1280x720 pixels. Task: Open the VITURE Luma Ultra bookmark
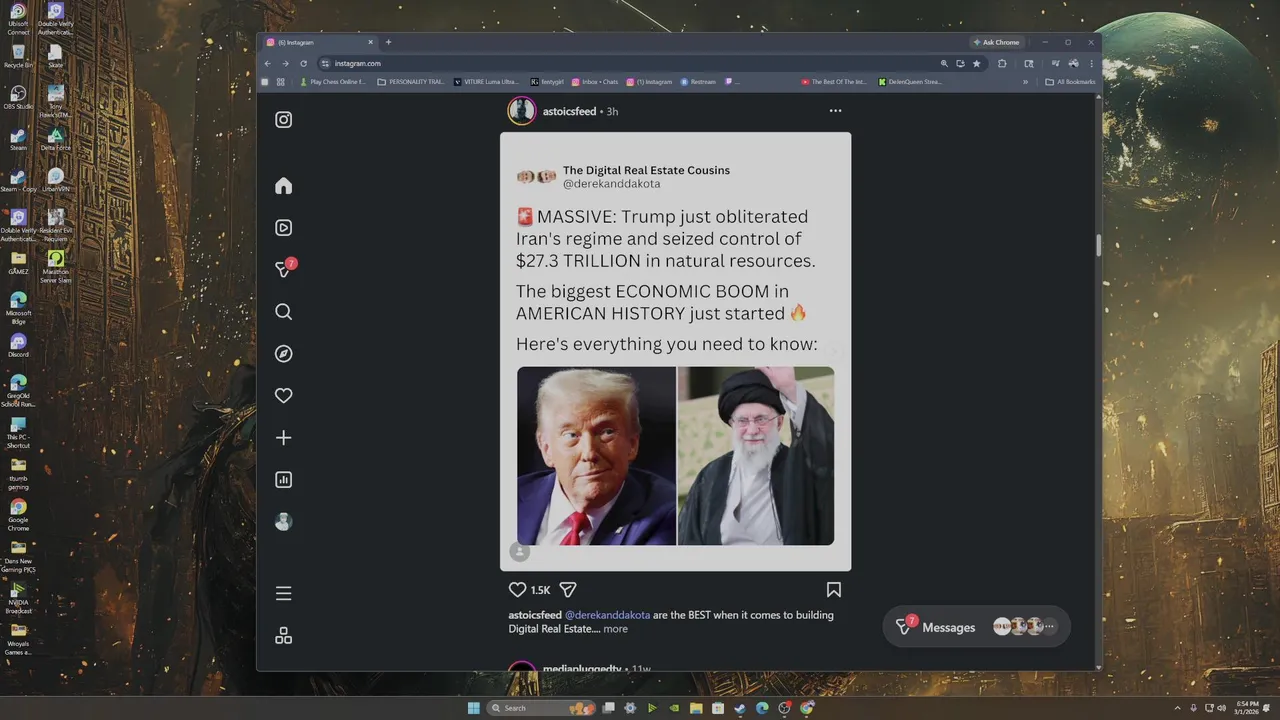tap(486, 82)
